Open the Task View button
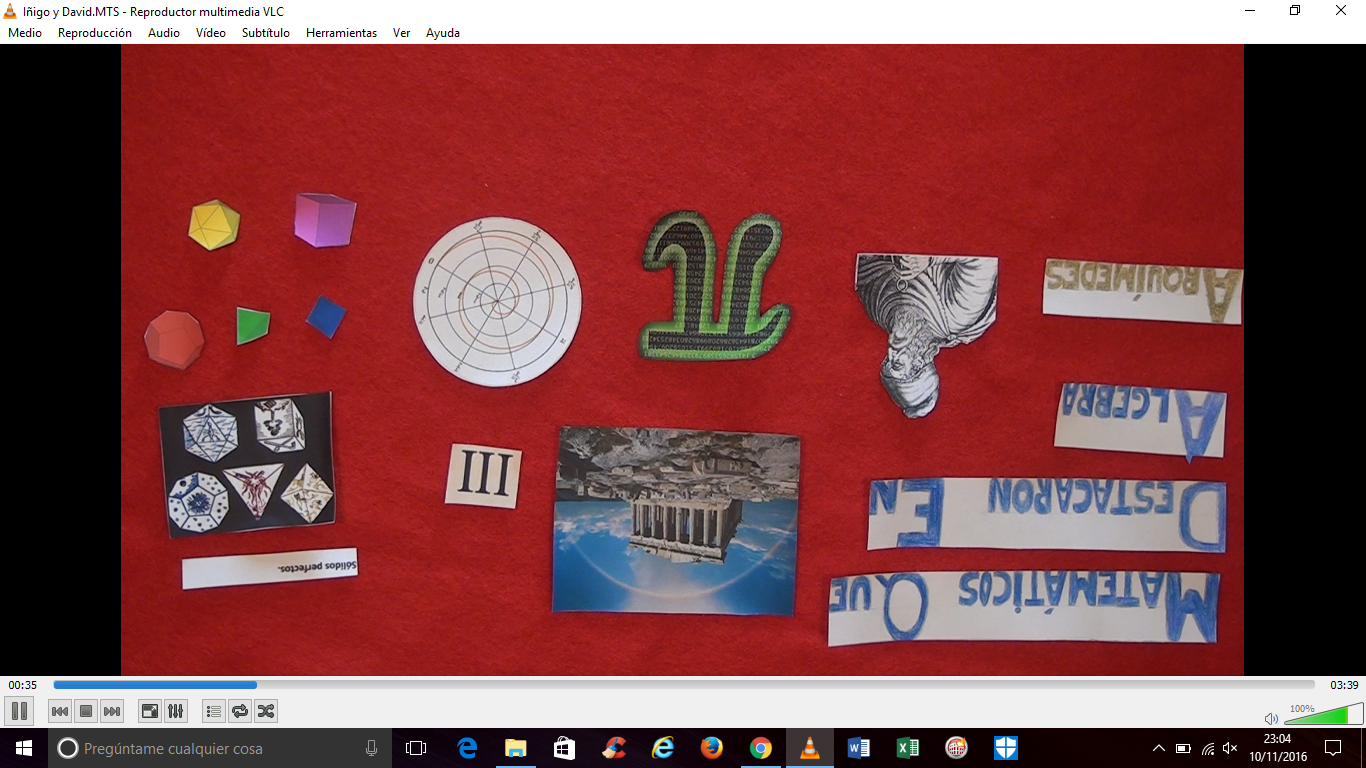The width and height of the screenshot is (1366, 768). 416,747
